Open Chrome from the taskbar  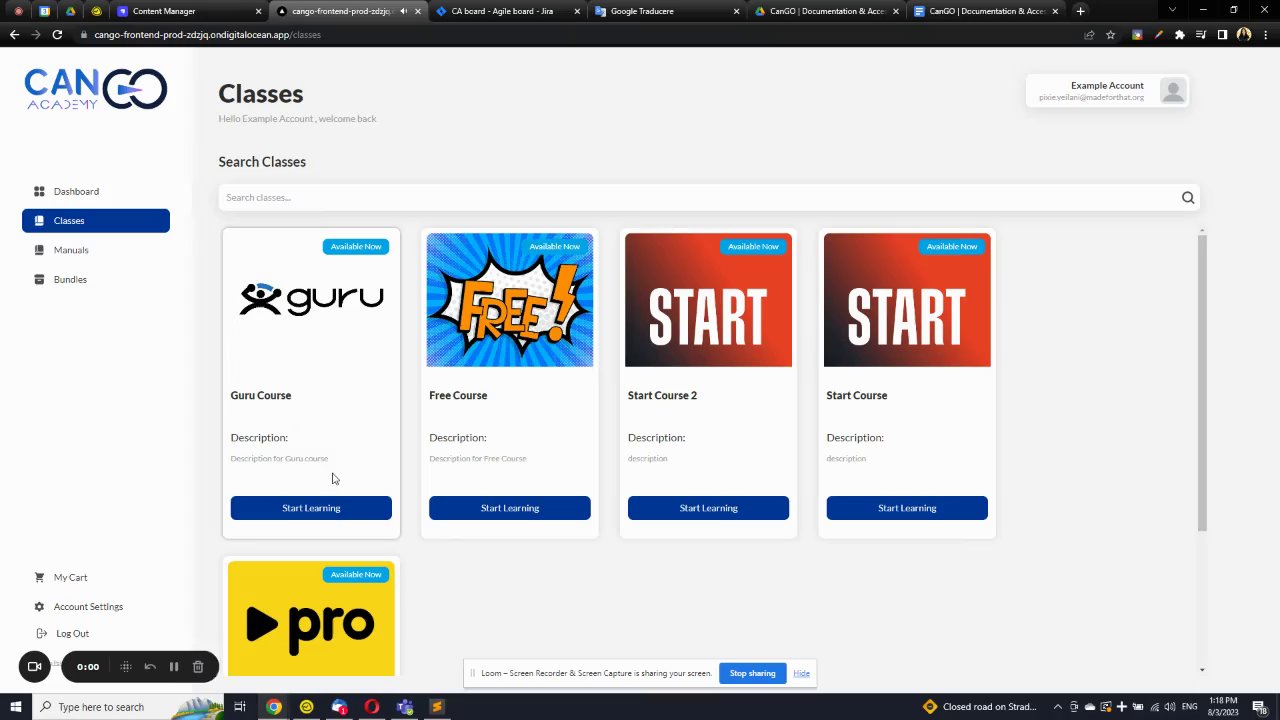[273, 707]
